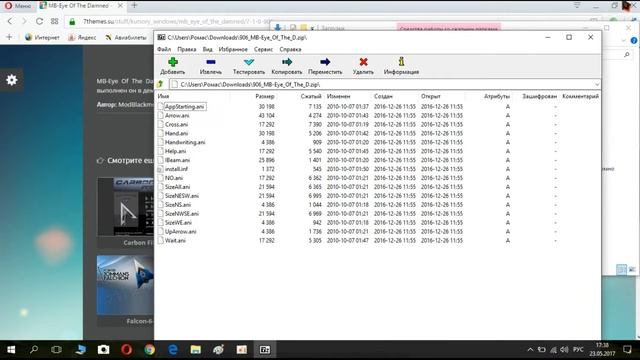Image resolution: width=640 pixels, height=360 pixels.
Task: Launch the Camera app from taskbar
Action: point(103,350)
